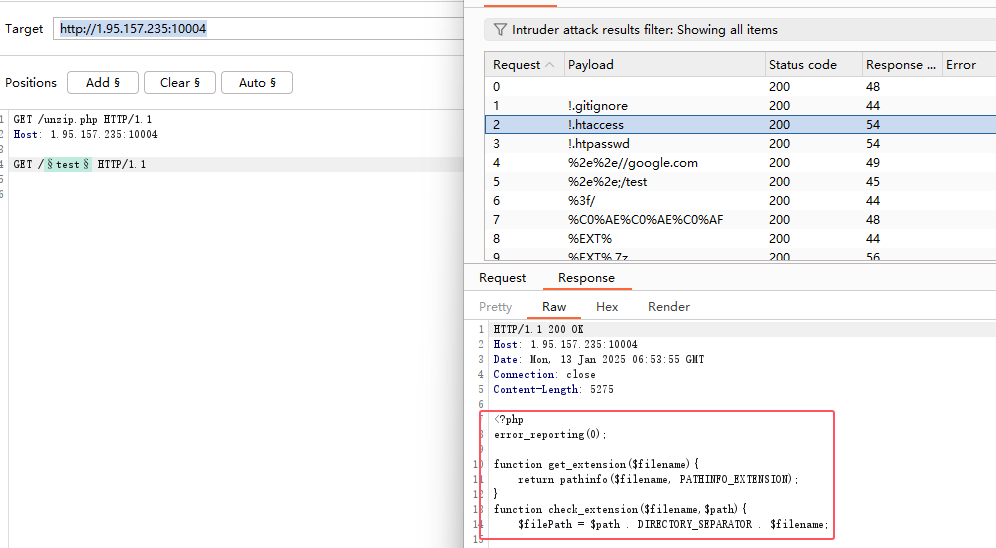Select the !.htpasswd result row
The height and width of the screenshot is (548, 996).
click(601, 144)
